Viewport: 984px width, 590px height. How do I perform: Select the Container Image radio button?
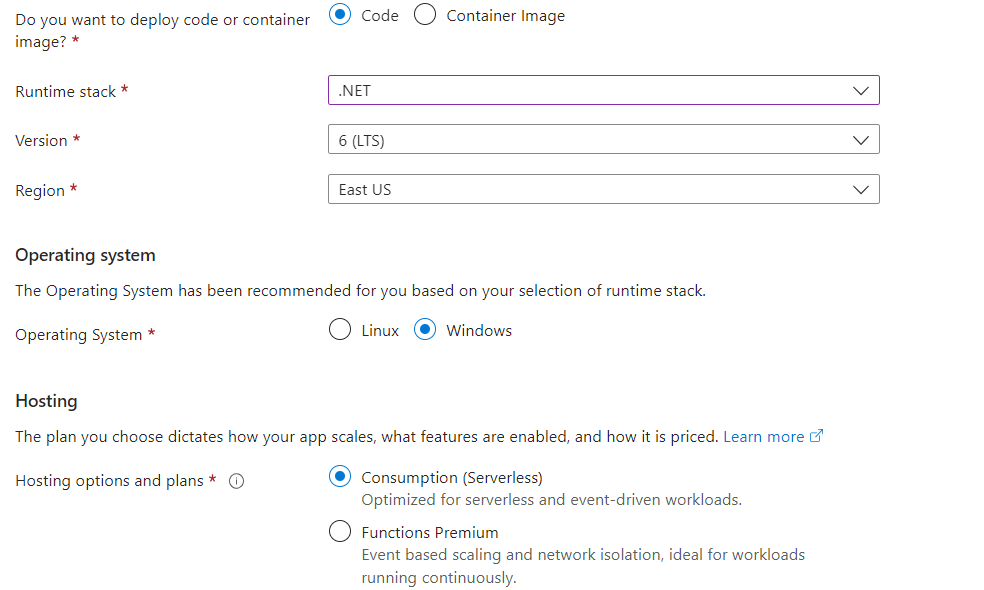click(425, 14)
